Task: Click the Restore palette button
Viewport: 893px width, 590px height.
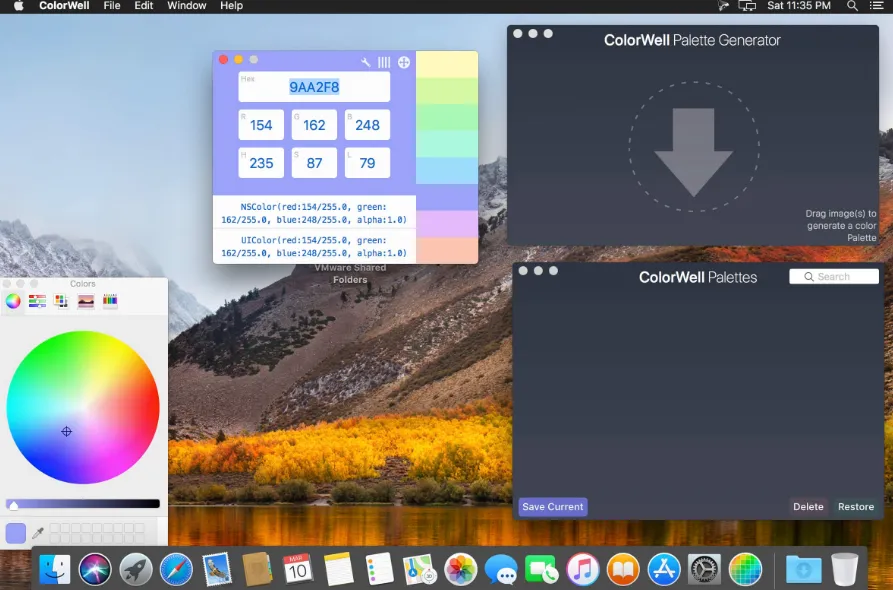Action: coord(856,506)
